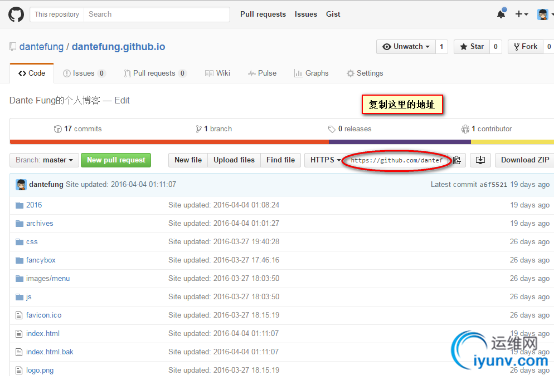Click Issues in the top navigation
This screenshot has width=554, height=377.
(x=306, y=14)
